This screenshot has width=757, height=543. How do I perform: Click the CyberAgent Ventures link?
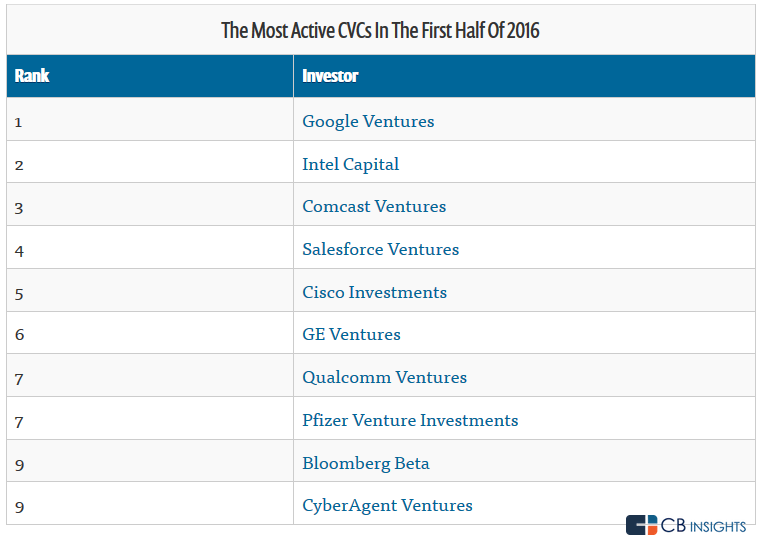[x=387, y=505]
